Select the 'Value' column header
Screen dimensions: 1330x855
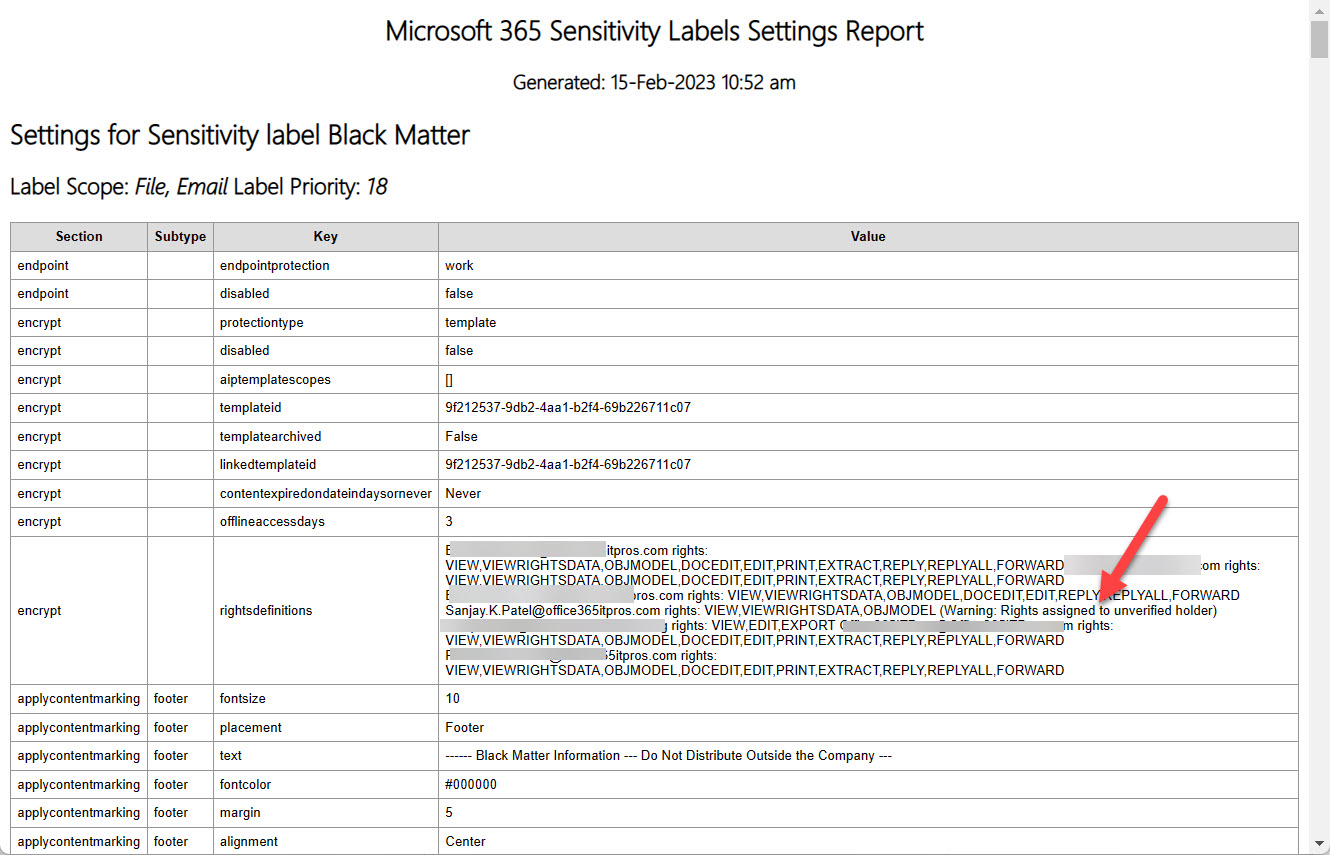868,236
